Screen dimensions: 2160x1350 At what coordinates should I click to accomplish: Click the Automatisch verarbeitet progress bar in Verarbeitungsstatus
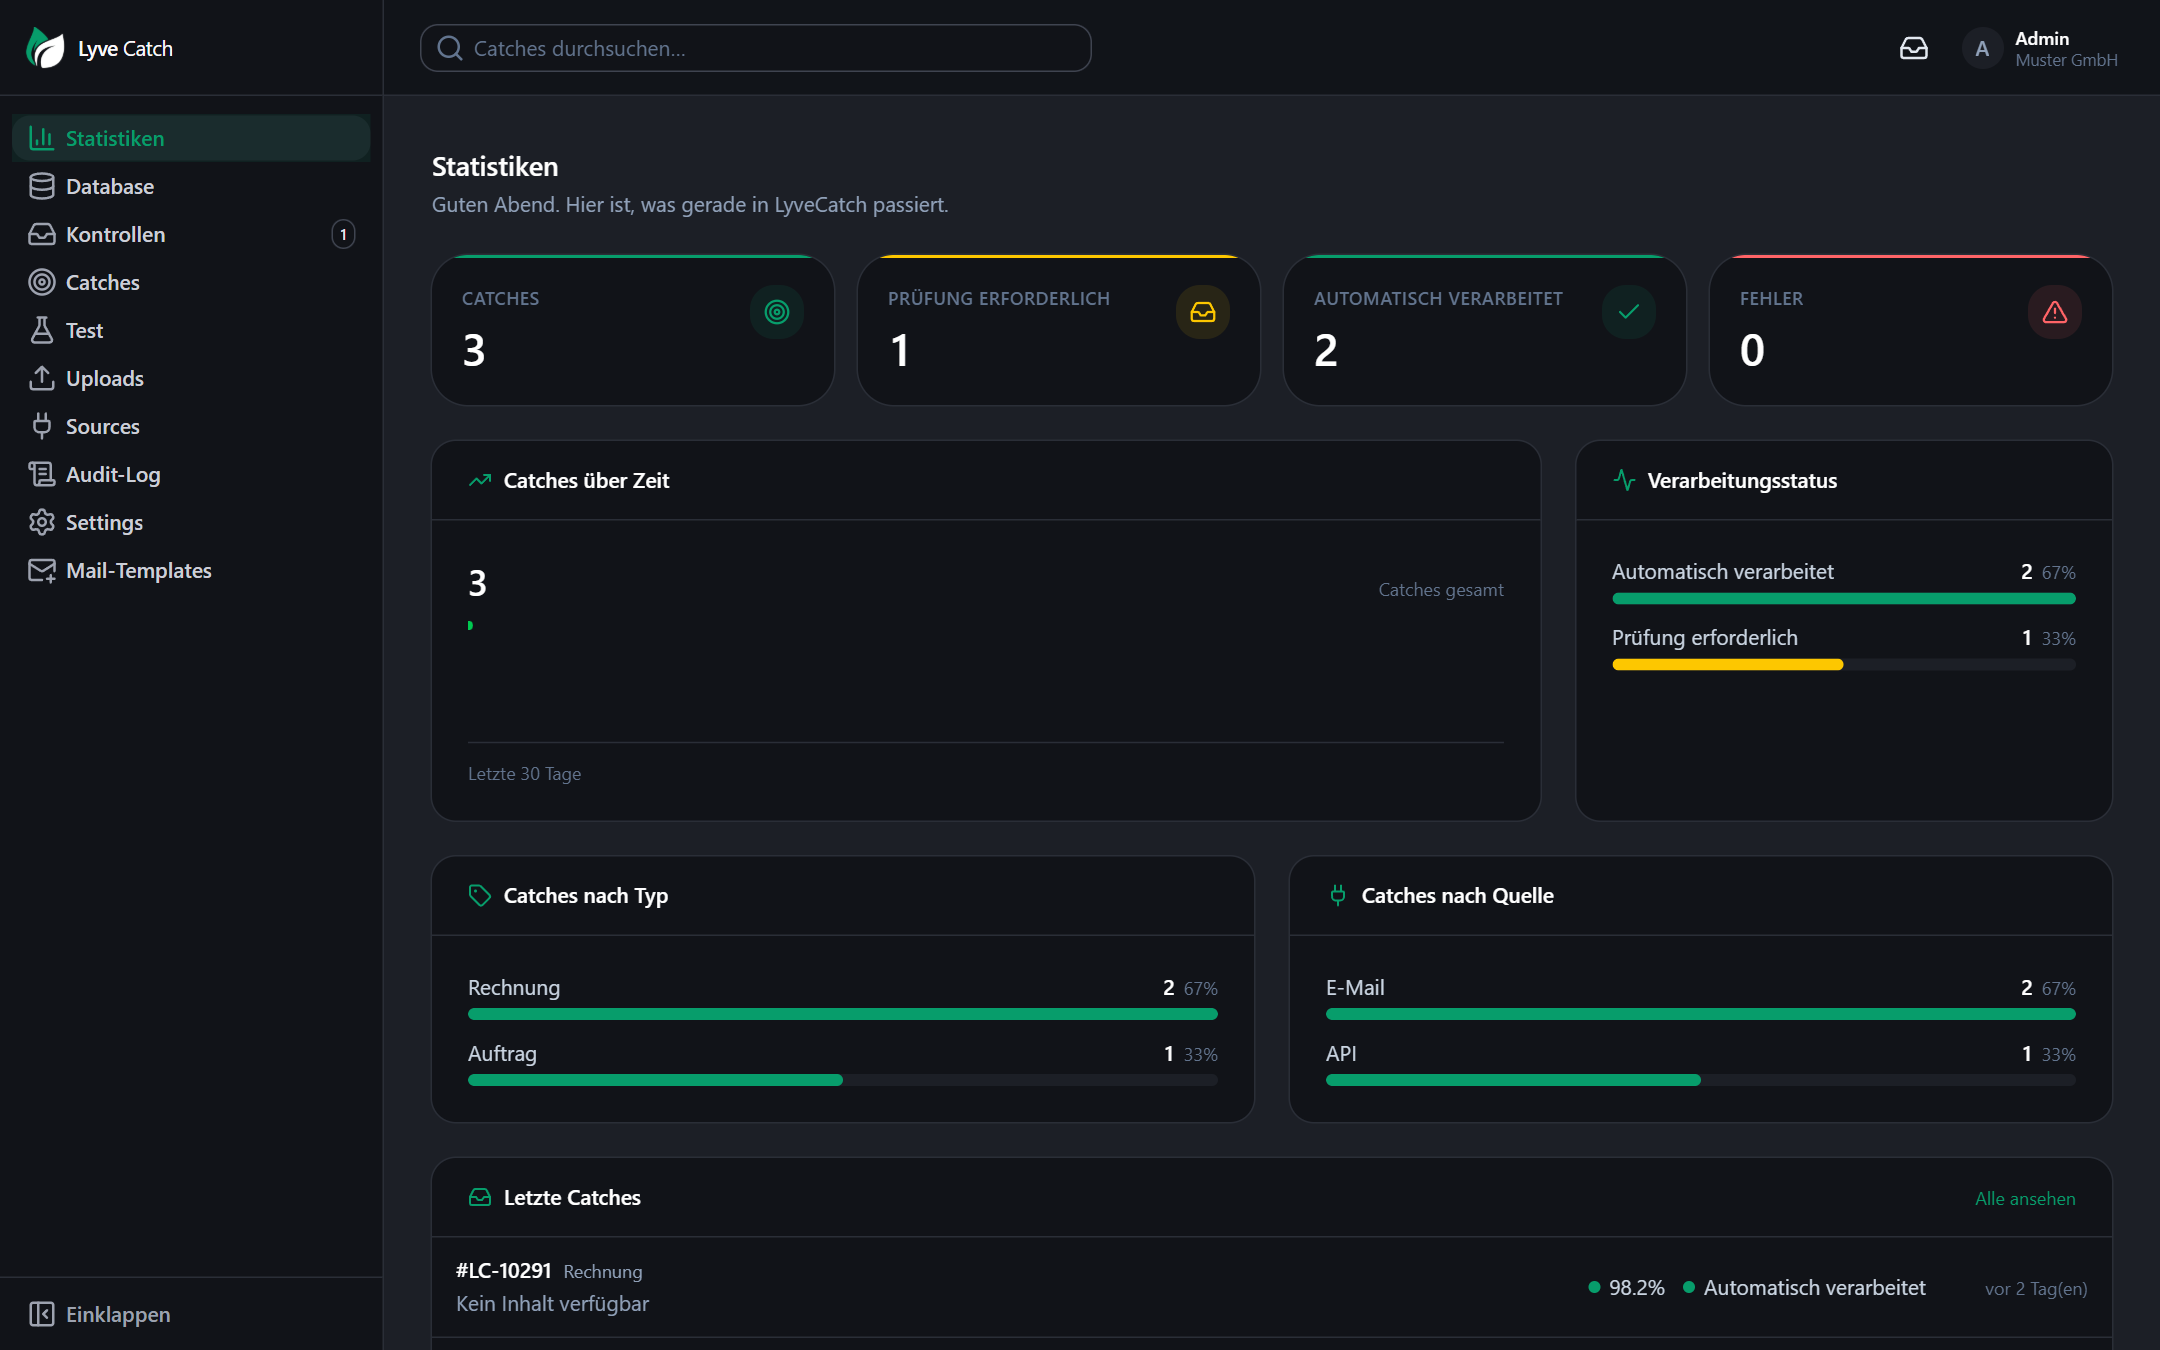(x=1843, y=598)
